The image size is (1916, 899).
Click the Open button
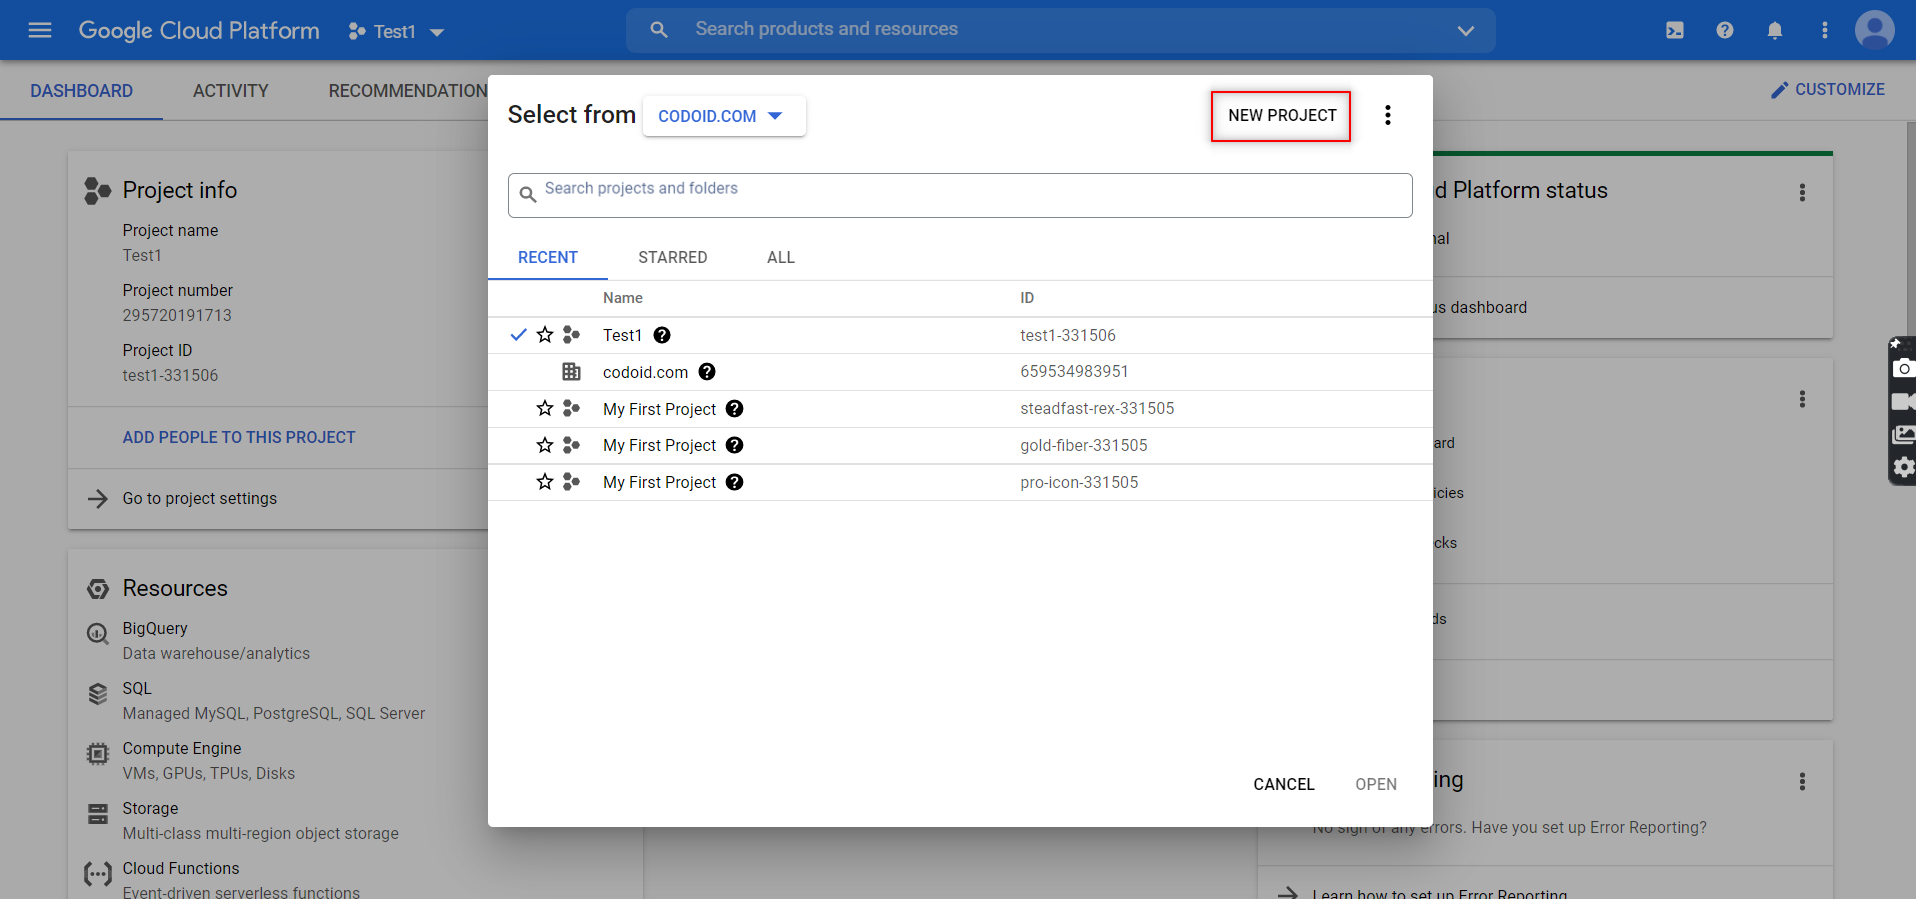point(1376,784)
